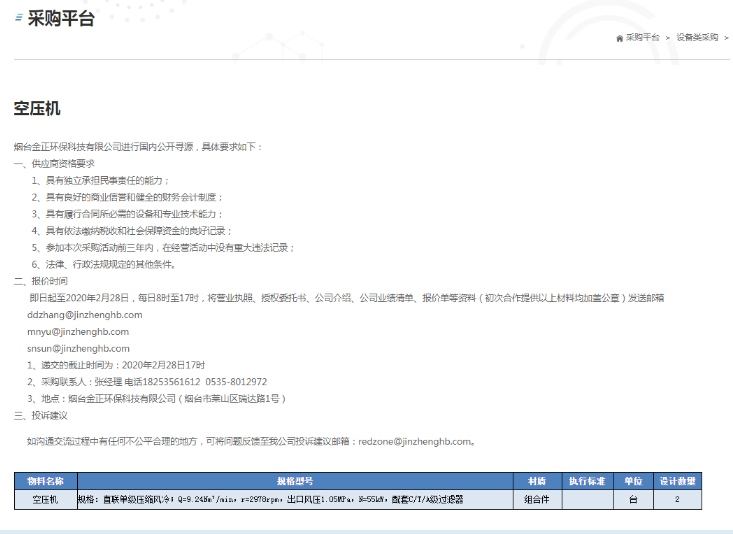Click the 设计数量 column header
This screenshot has height=534, width=733.
[x=677, y=481]
